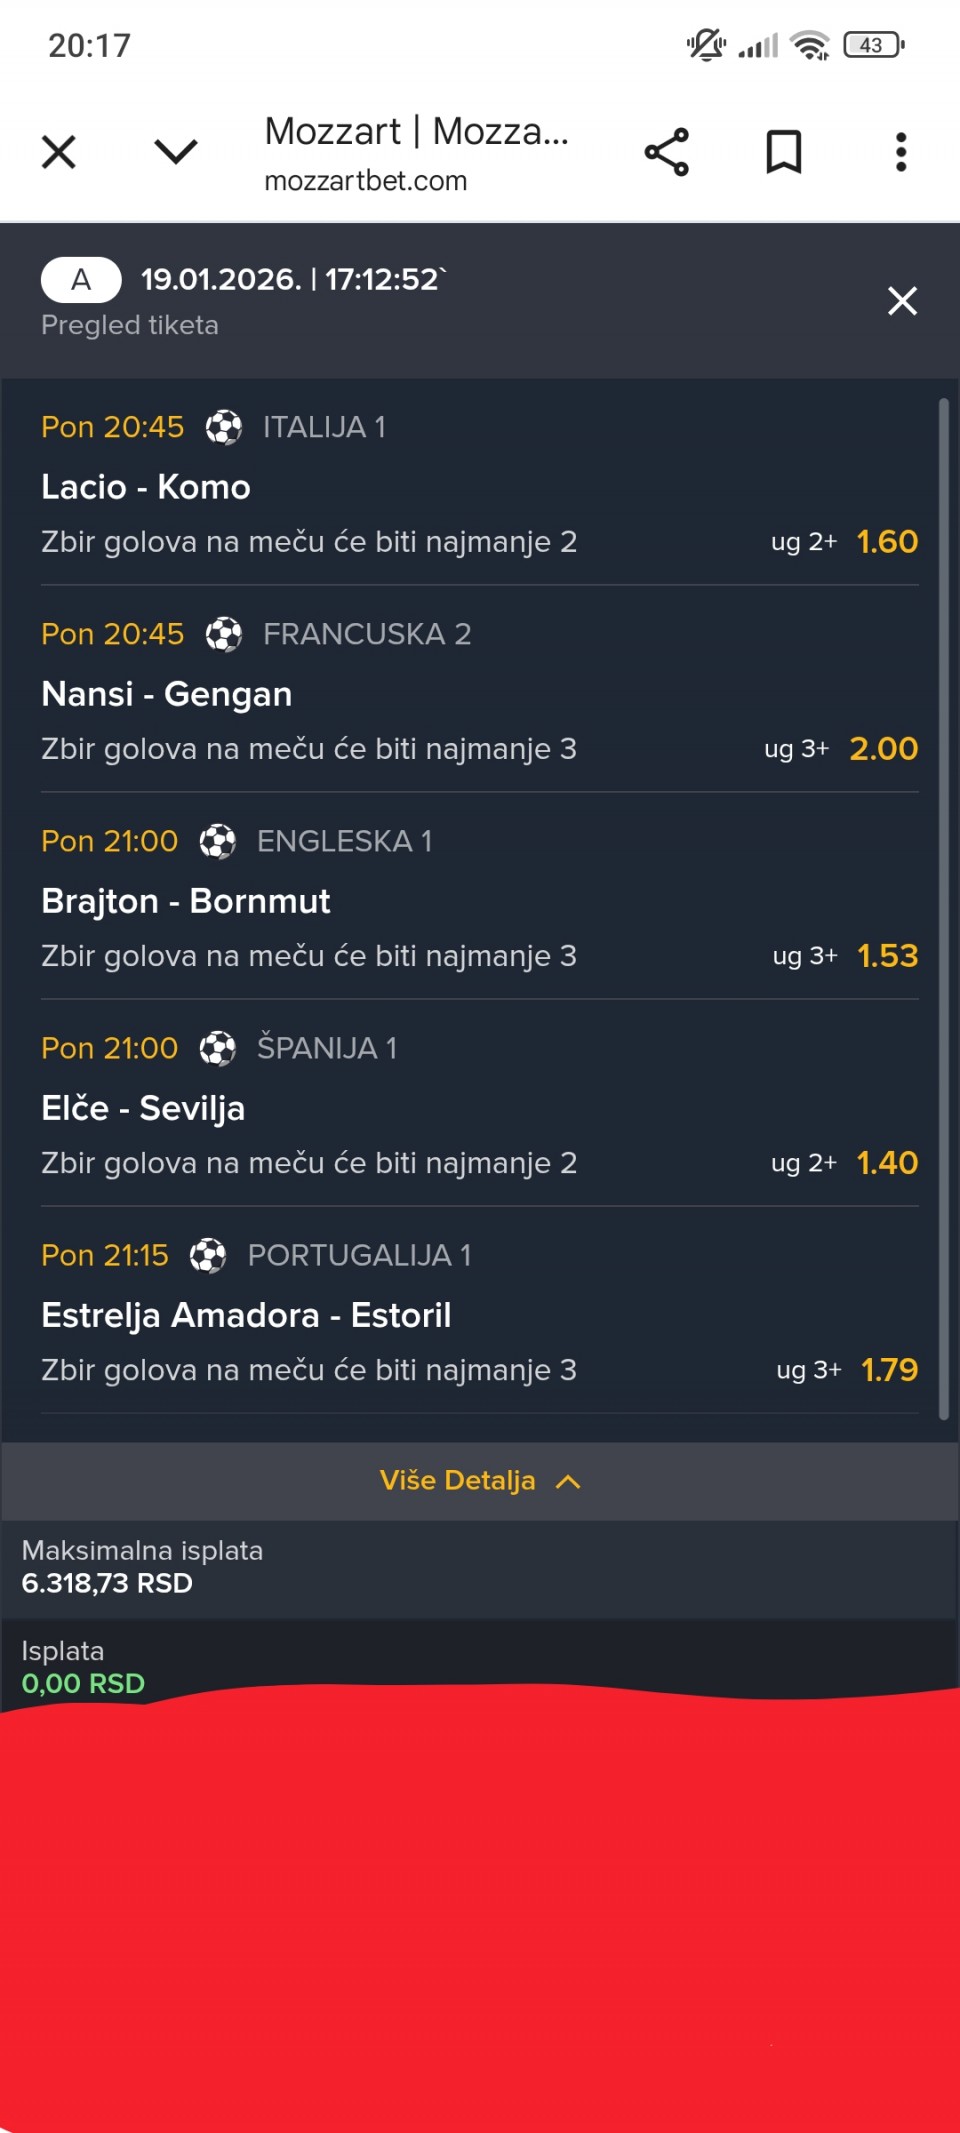The width and height of the screenshot is (960, 2133).
Task: Close the ticket preview panel
Action: click(902, 301)
